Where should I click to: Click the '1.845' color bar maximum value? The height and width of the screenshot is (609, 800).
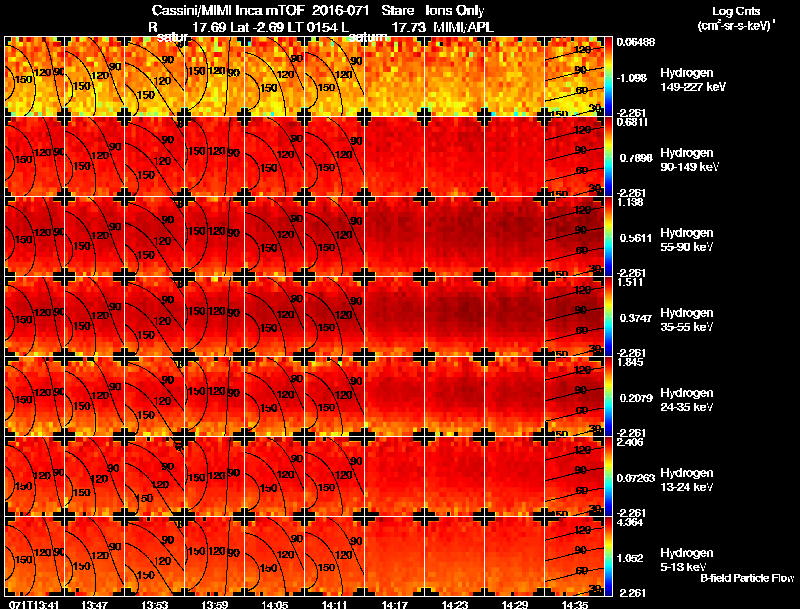point(630,363)
